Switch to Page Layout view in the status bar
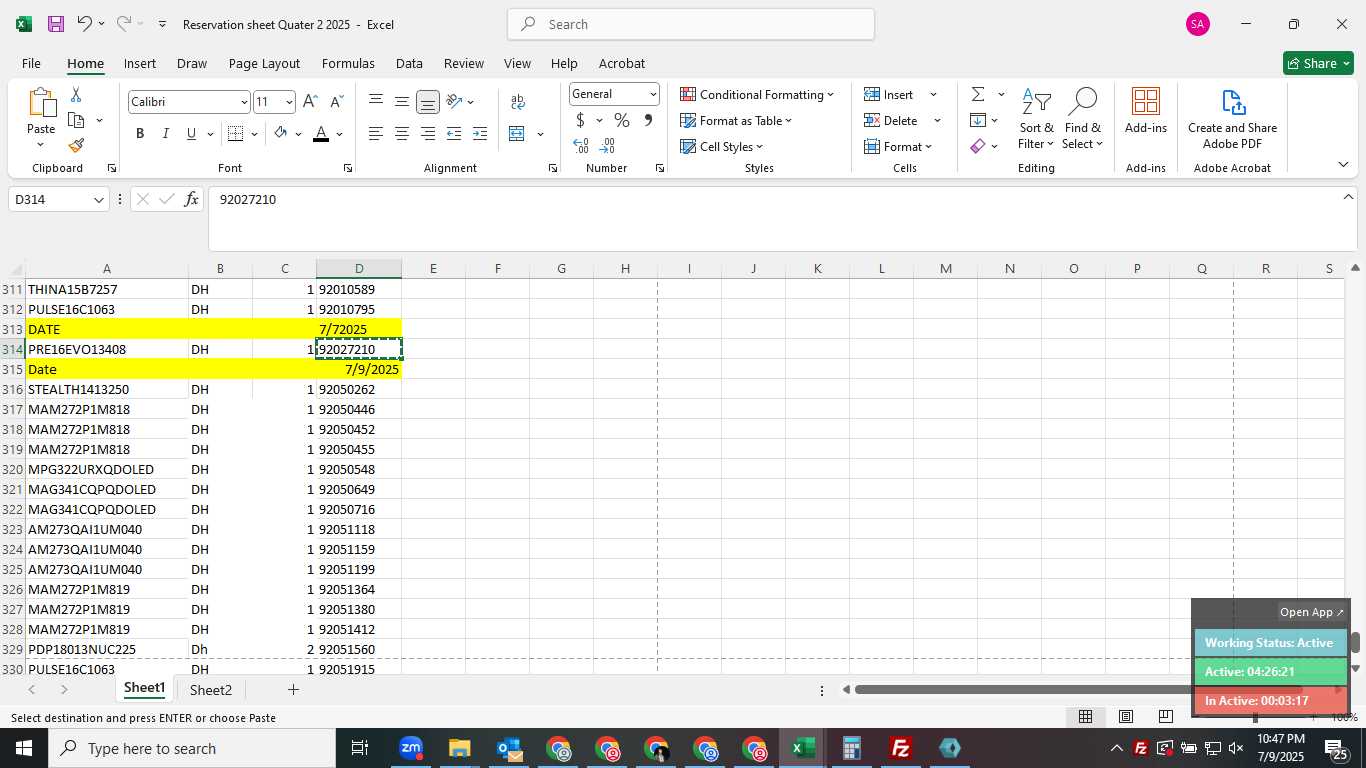Screen dimensions: 1366x768 pos(1125,716)
